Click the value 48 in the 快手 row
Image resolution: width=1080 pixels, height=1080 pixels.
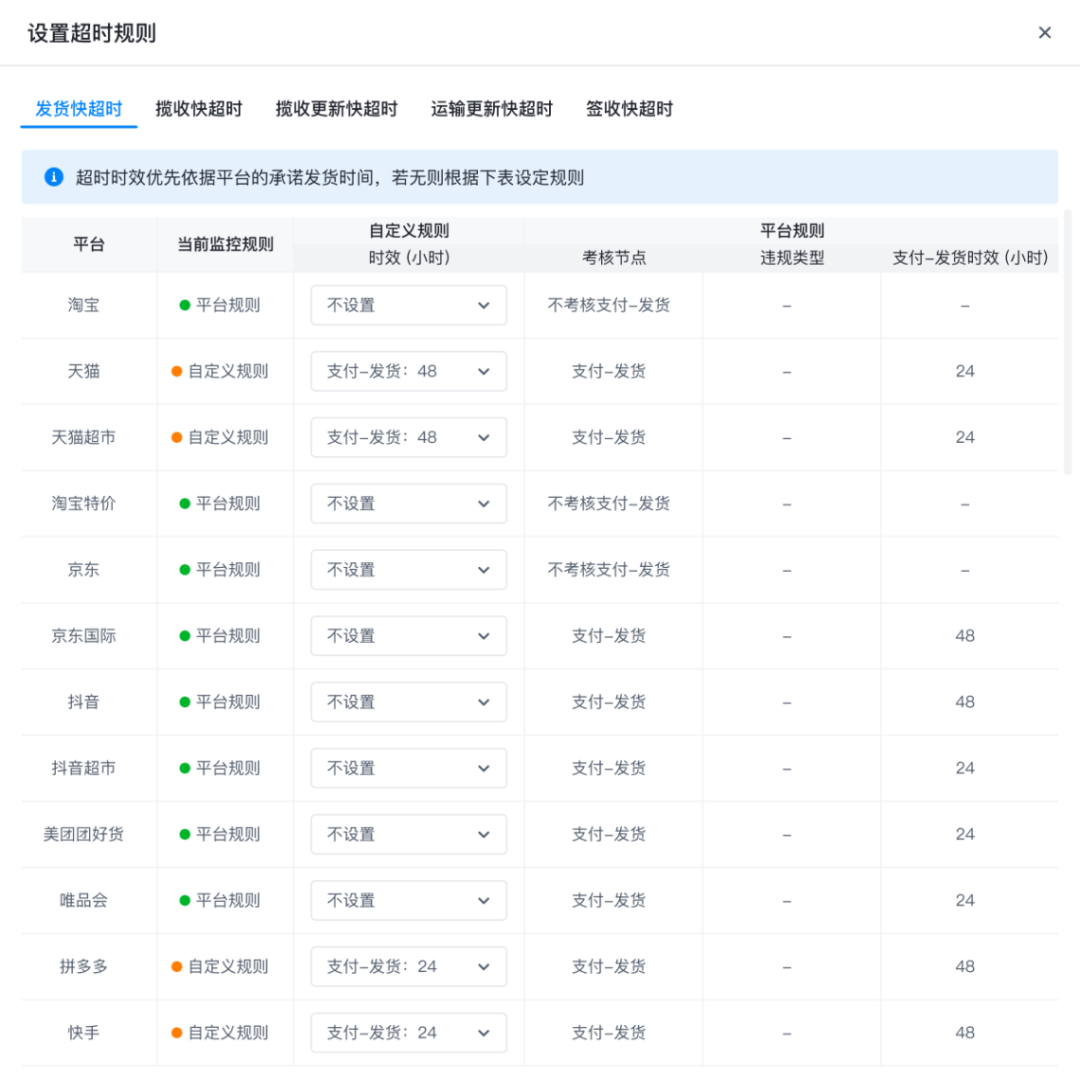tap(965, 1032)
